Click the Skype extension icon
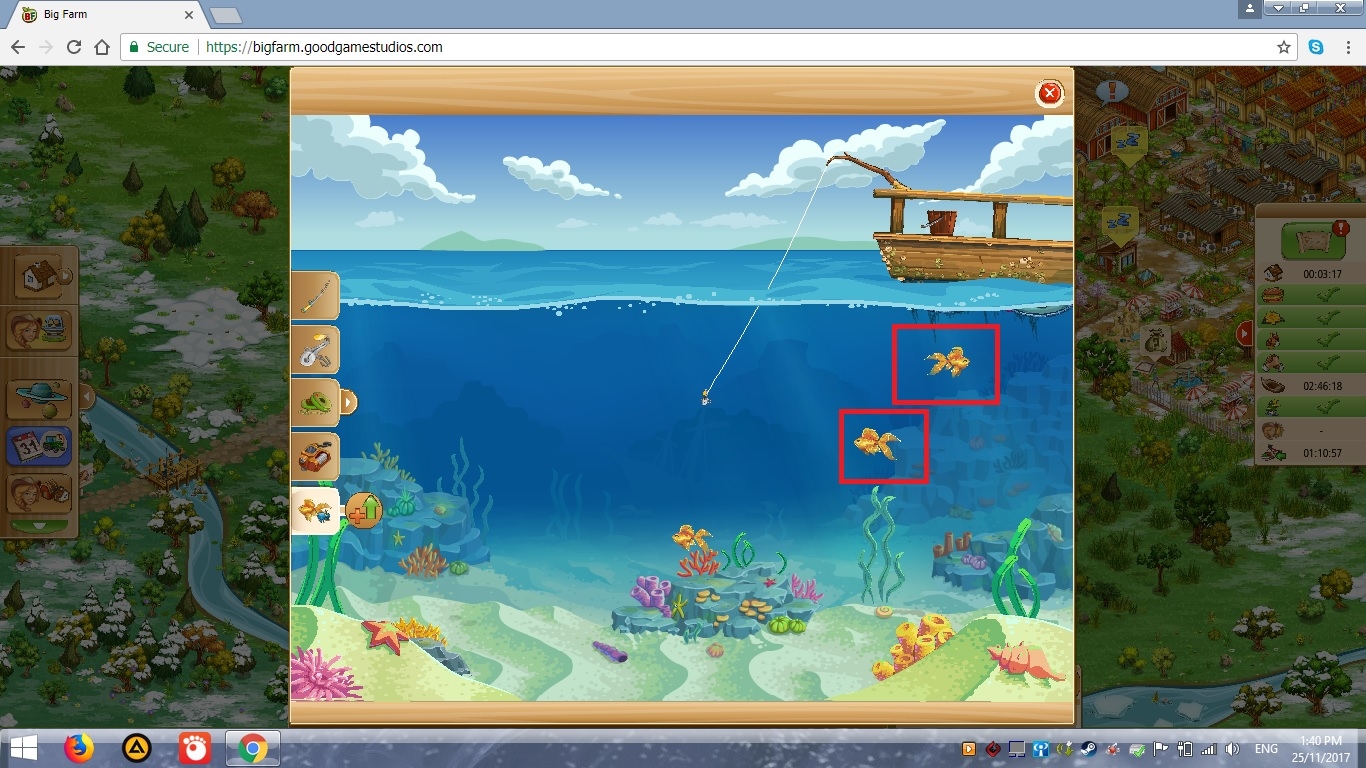Screen dimensions: 1366x768 [1316, 47]
